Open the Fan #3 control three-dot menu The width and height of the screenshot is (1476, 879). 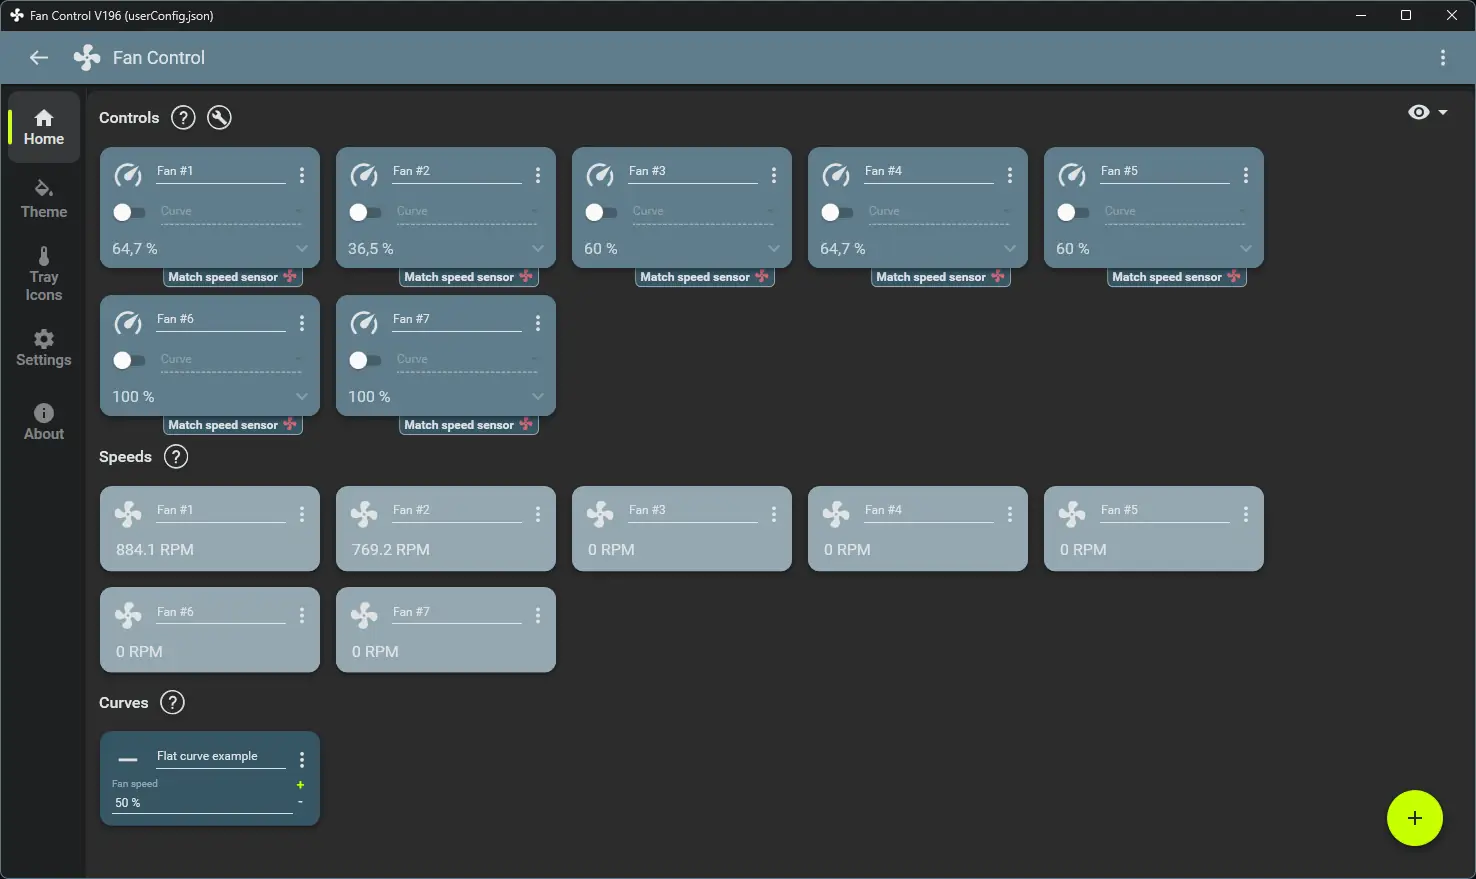(774, 175)
